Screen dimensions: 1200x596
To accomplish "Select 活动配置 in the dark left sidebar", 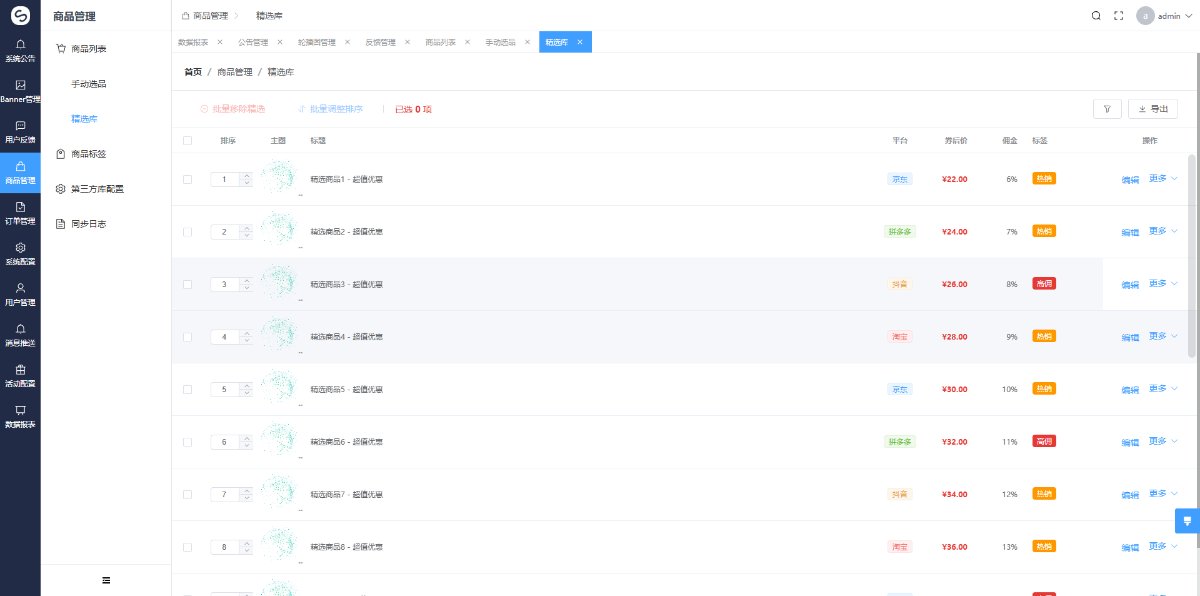I will [x=20, y=375].
